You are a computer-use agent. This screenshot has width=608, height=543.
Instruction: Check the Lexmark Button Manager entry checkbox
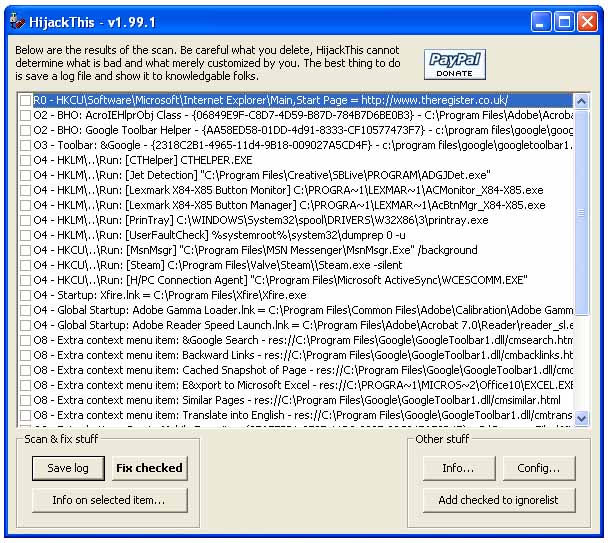coord(26,205)
